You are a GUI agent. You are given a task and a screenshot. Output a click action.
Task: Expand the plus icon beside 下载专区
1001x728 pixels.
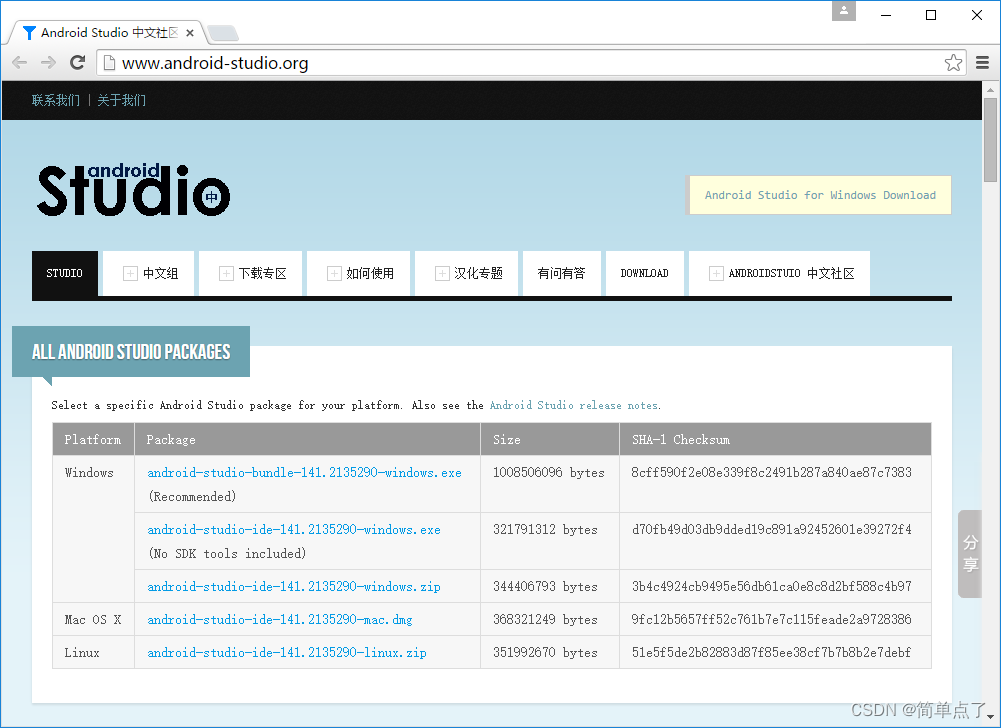pyautogui.click(x=226, y=273)
